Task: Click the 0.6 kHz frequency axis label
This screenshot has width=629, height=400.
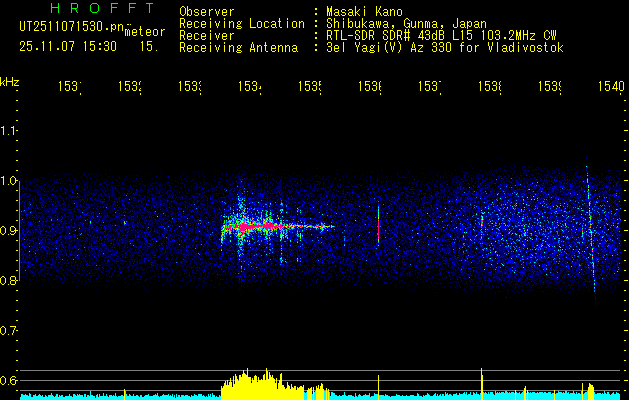Action: pos(8,380)
